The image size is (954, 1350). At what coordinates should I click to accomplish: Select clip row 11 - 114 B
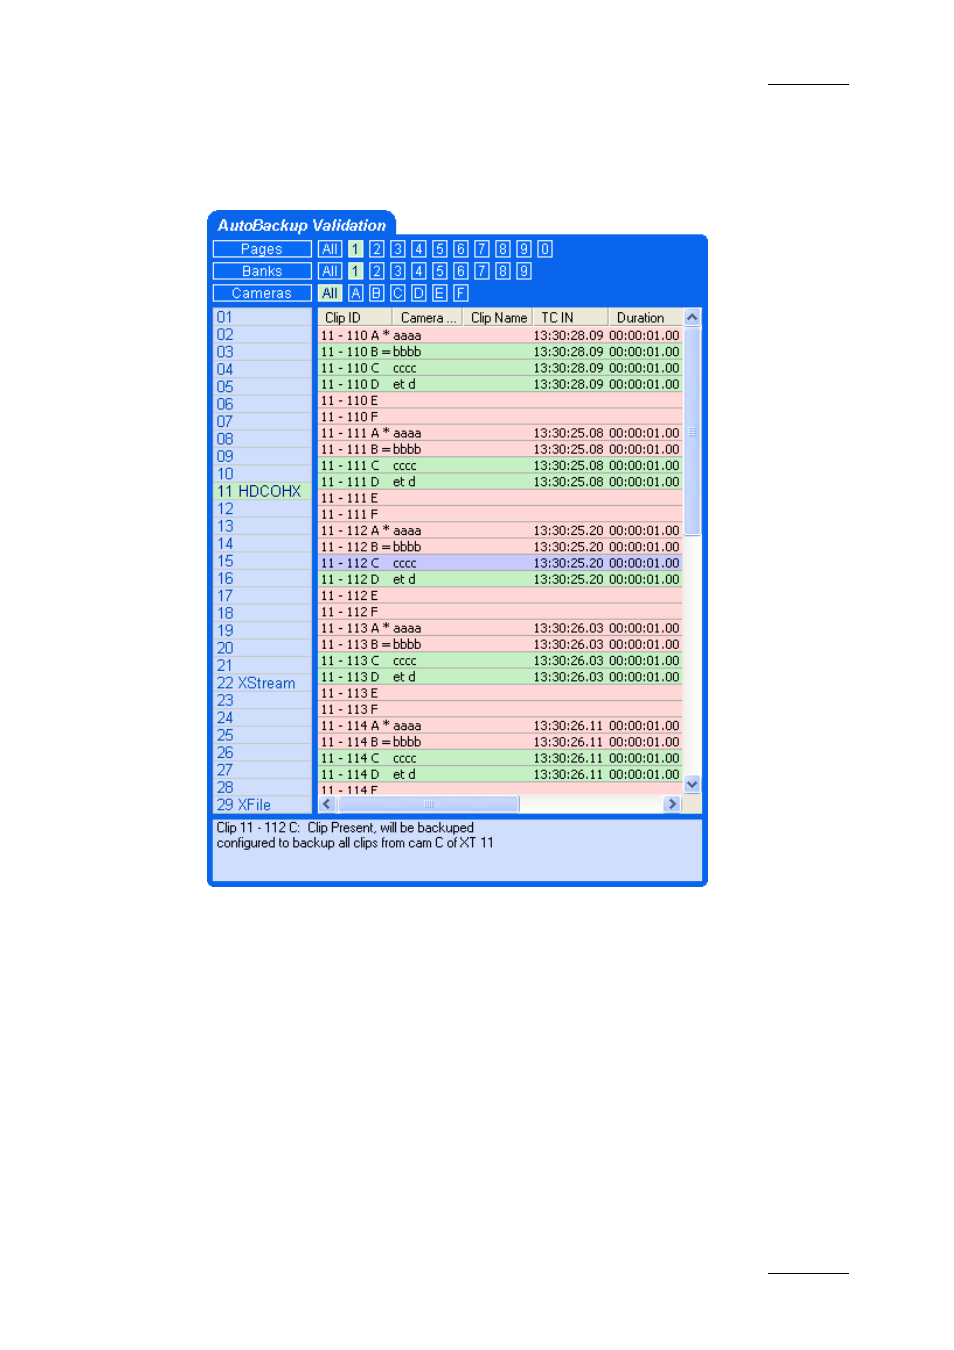point(500,743)
